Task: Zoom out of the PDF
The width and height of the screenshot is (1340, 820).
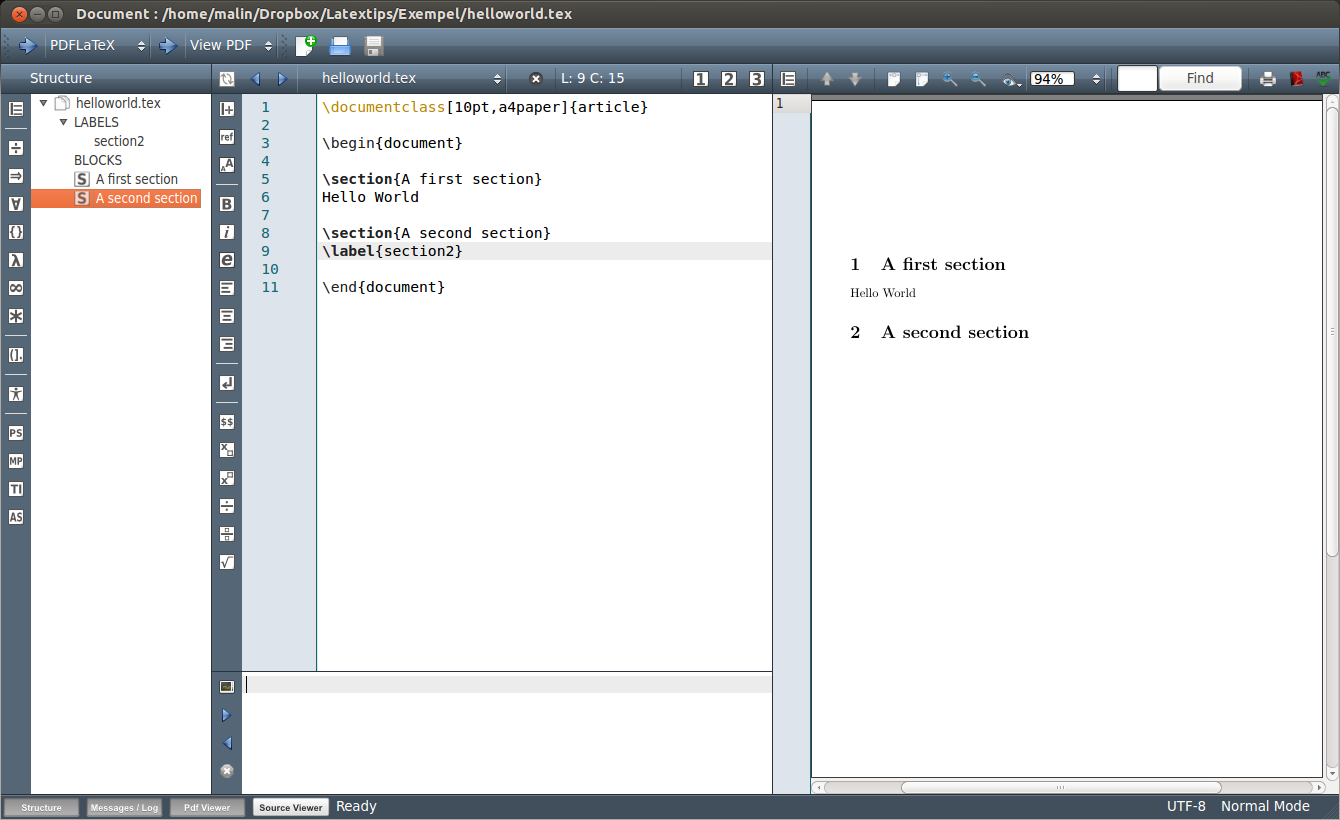Action: 978,79
